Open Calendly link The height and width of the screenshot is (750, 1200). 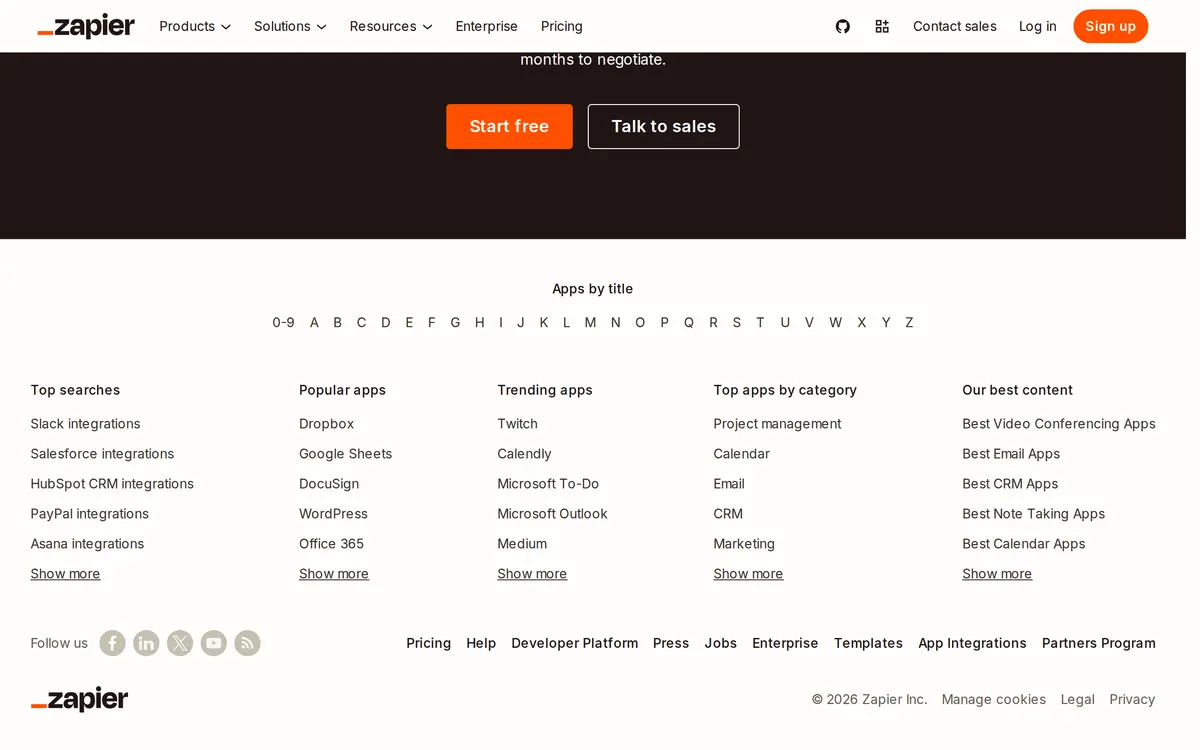(x=525, y=454)
